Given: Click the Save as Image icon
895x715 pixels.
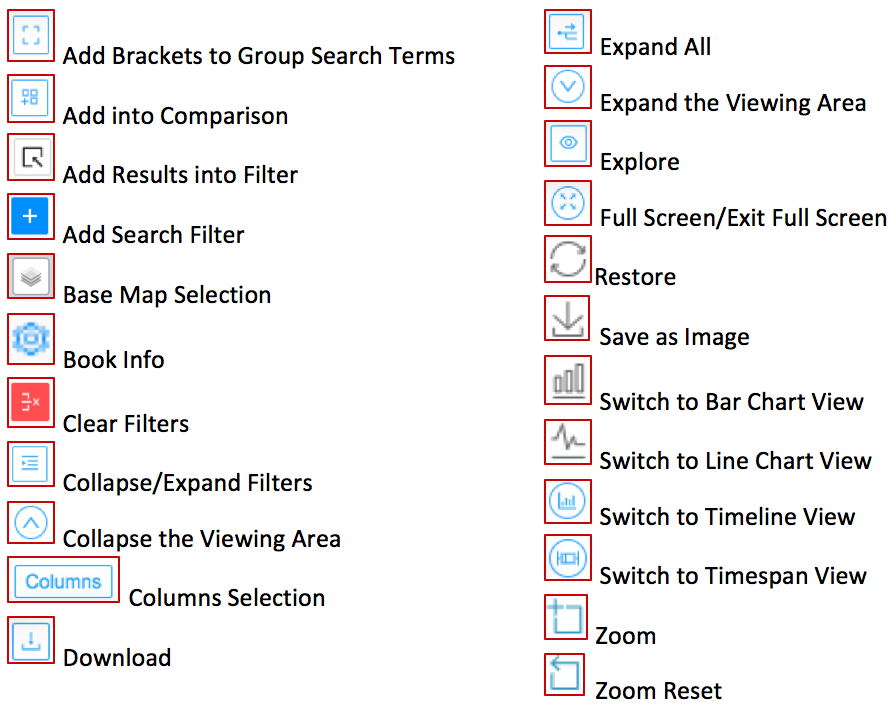Looking at the screenshot, I should pyautogui.click(x=568, y=319).
